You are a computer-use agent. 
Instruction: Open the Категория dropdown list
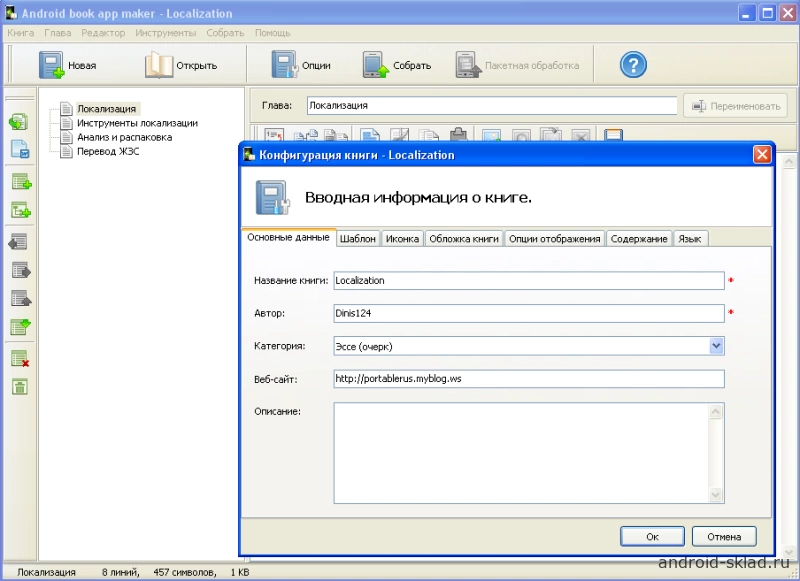[716, 345]
